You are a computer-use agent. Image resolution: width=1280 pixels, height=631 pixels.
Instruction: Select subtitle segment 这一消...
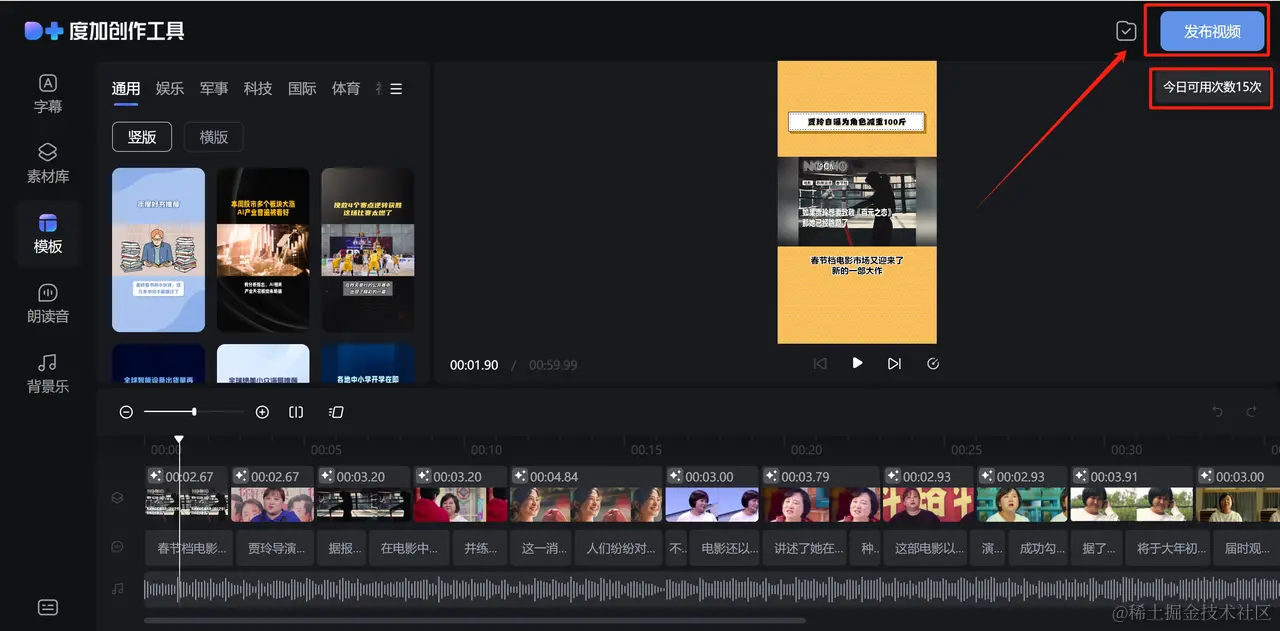pos(542,548)
